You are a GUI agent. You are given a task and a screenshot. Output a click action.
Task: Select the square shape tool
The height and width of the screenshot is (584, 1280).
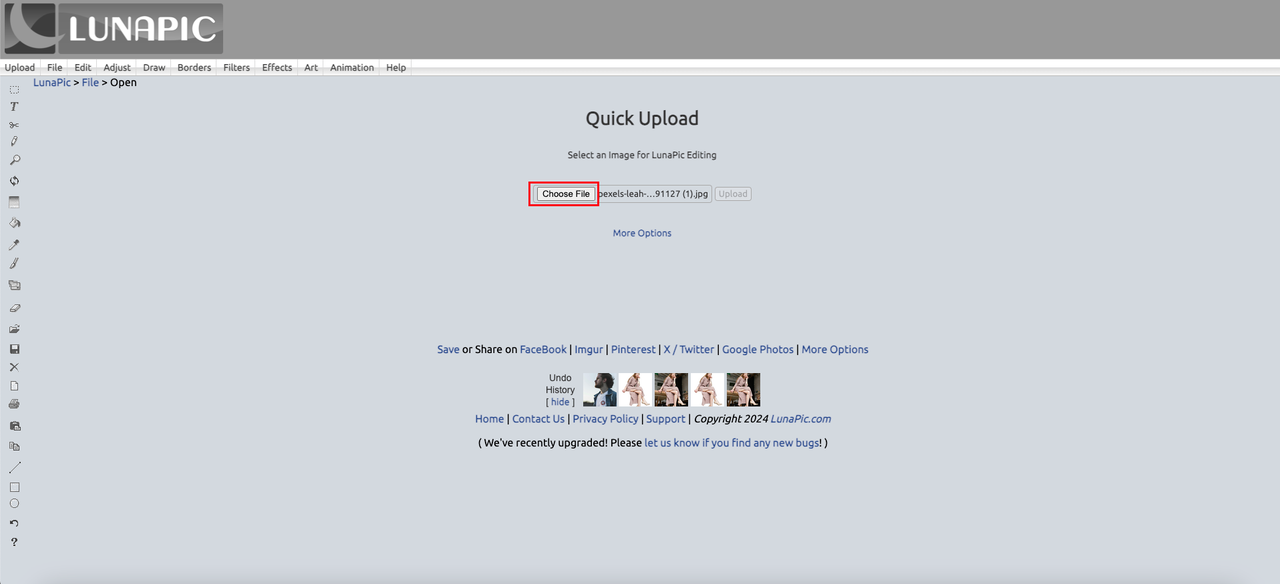pos(14,487)
